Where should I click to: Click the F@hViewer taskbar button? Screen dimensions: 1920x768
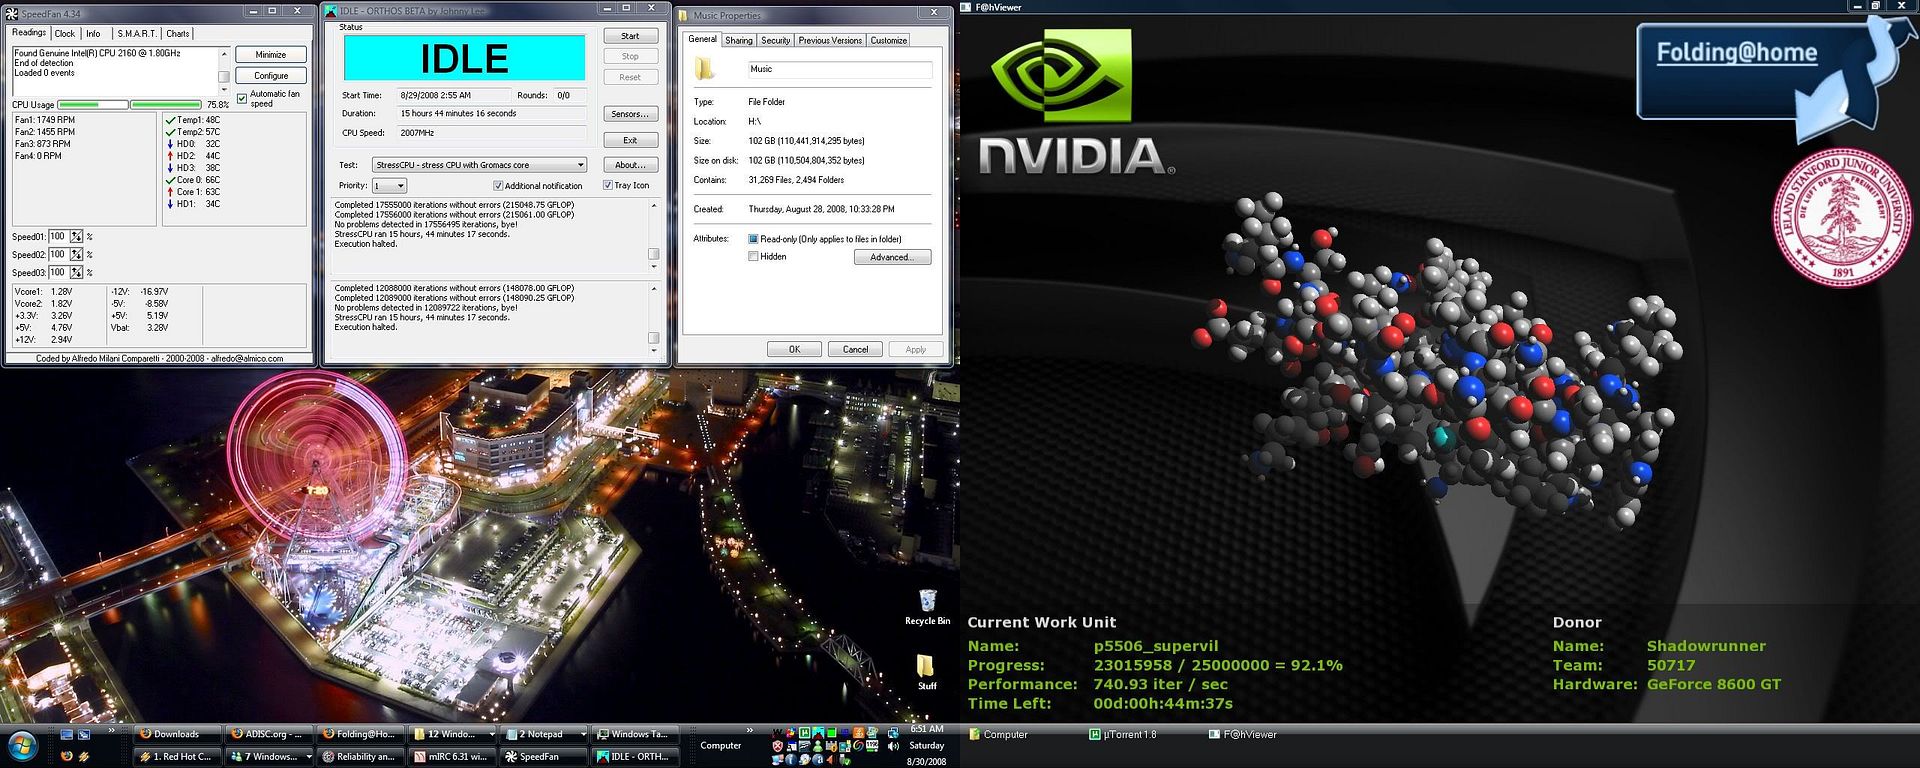coord(1243,734)
